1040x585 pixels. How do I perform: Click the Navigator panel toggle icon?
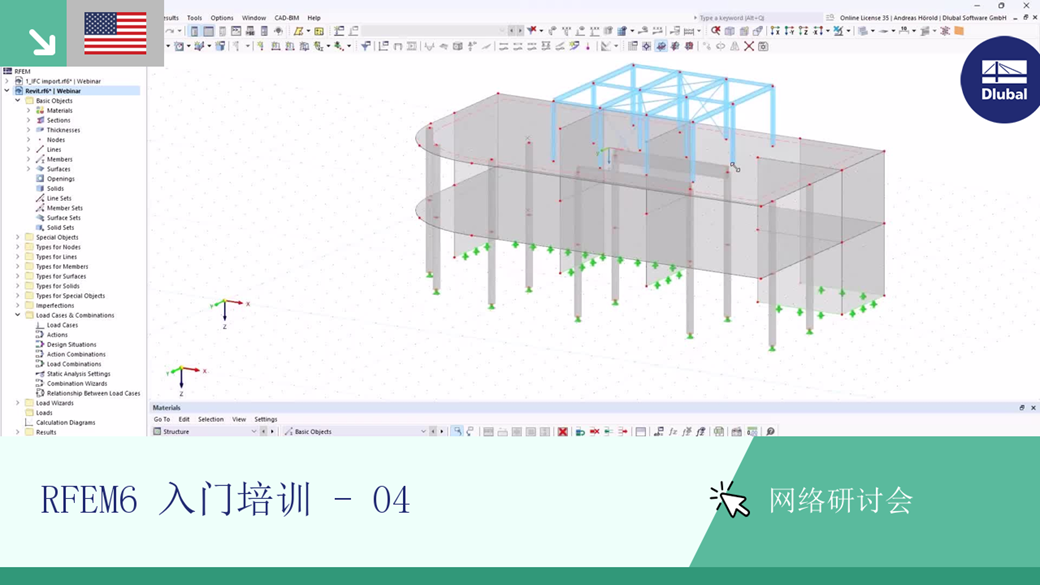coord(194,31)
